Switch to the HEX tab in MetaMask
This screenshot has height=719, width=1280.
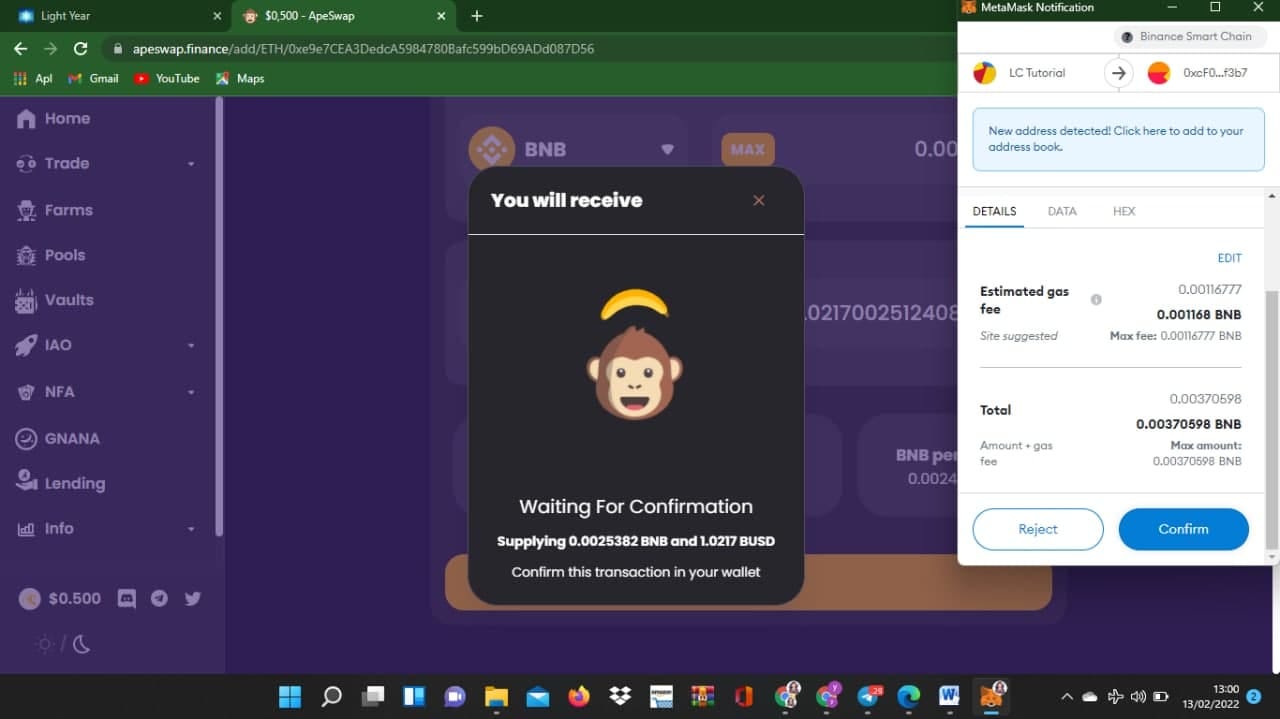tap(1124, 211)
